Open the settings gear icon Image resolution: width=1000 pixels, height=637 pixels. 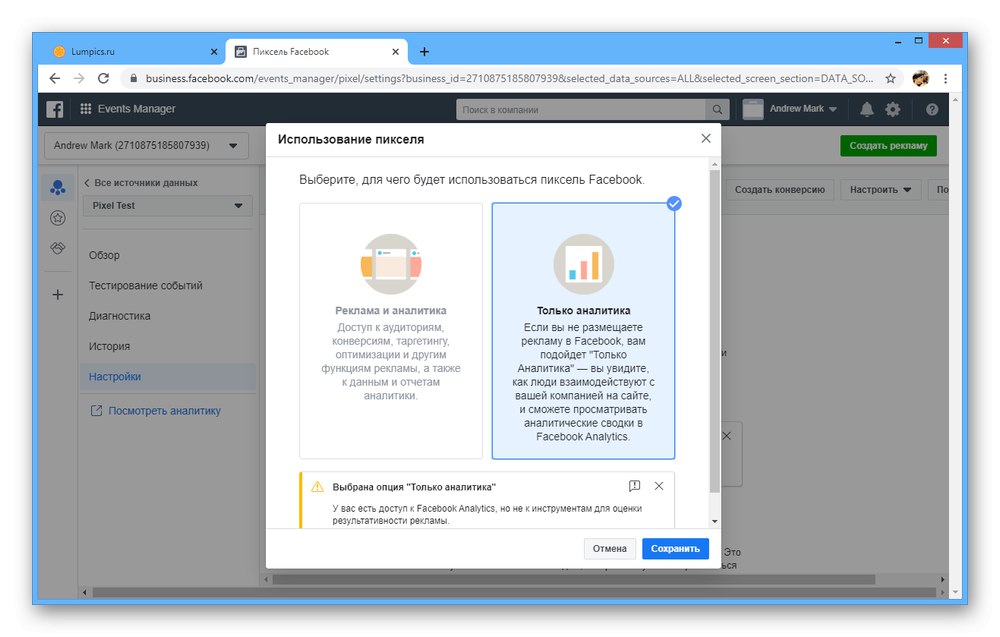[893, 110]
